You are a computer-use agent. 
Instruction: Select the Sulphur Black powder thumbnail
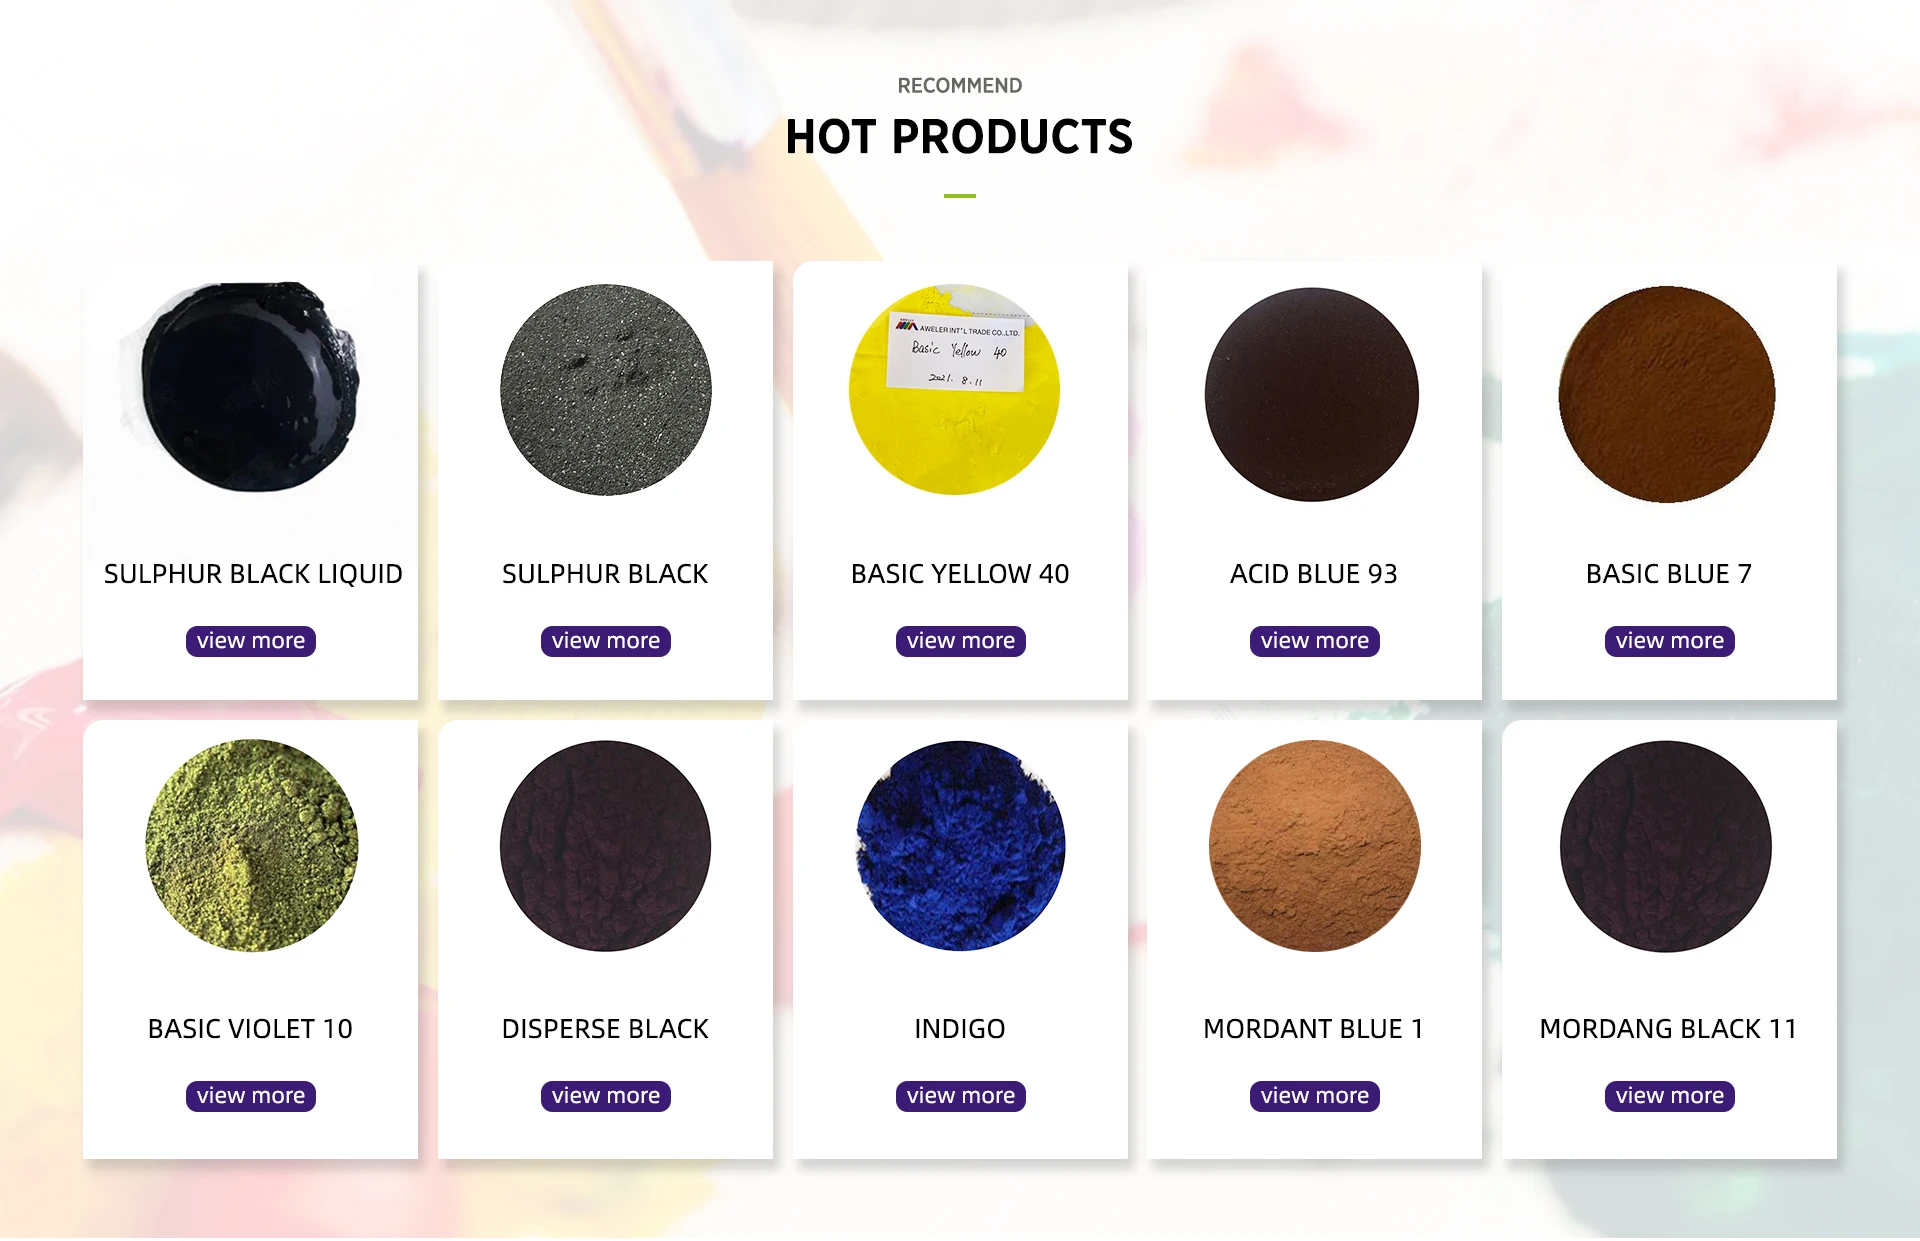(x=606, y=390)
